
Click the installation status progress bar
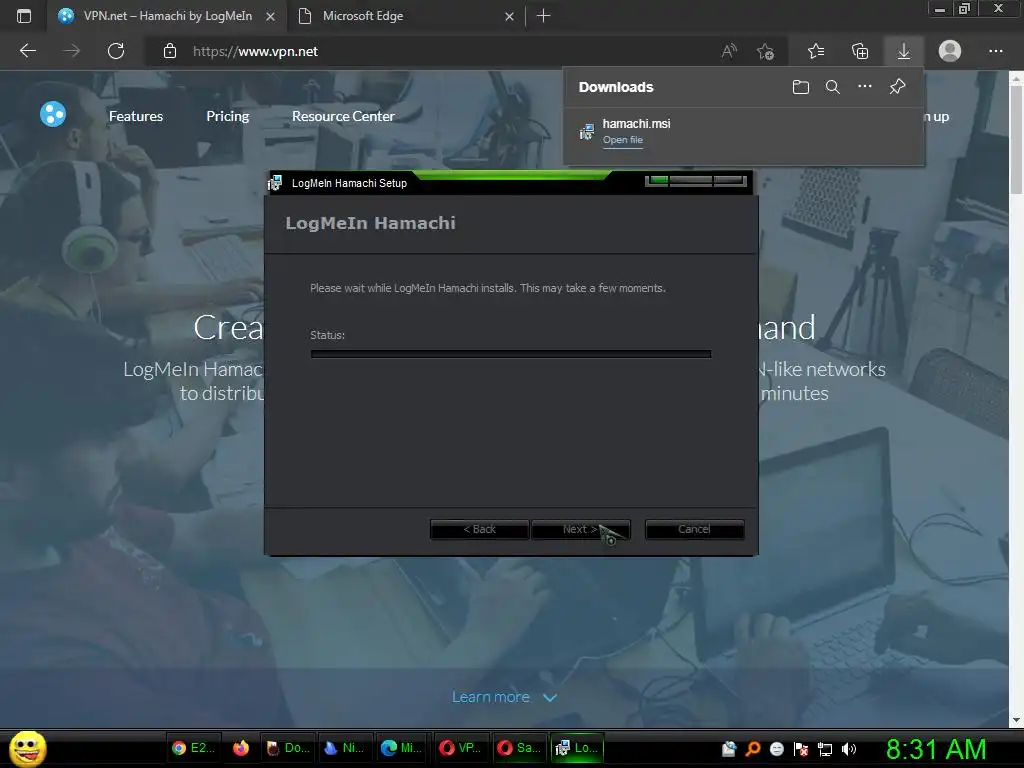pos(511,354)
